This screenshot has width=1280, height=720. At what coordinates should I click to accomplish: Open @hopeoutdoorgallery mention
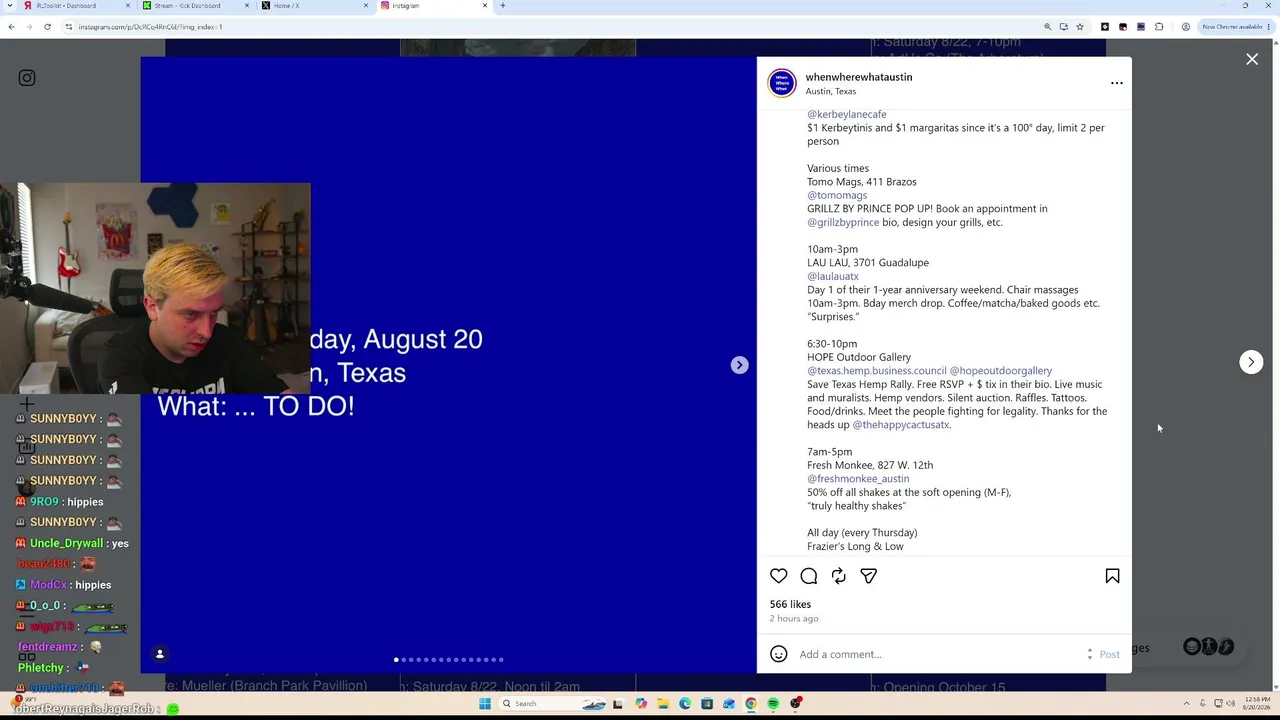tap(1001, 371)
